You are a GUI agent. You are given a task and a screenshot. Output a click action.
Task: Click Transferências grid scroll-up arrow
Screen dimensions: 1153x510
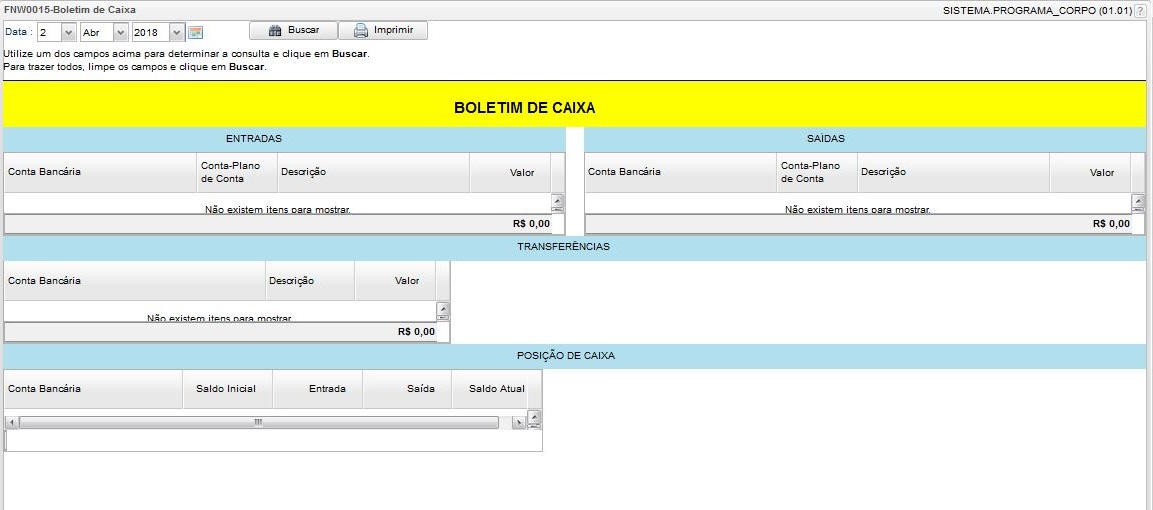click(x=443, y=308)
